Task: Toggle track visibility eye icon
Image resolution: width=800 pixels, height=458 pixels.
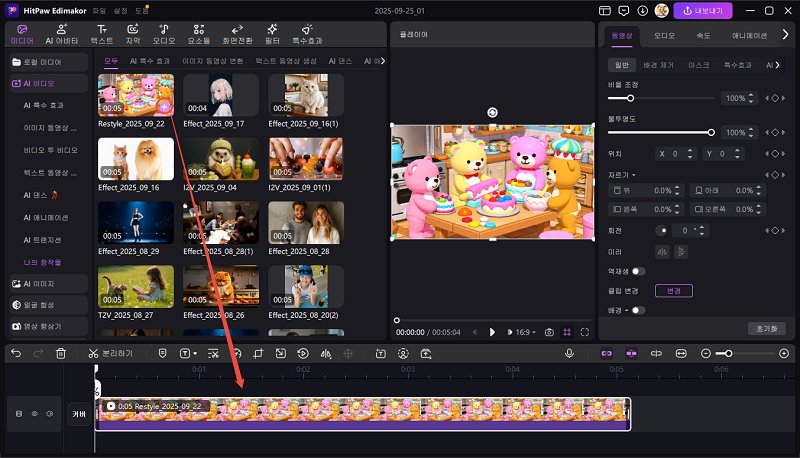Action: click(35, 414)
